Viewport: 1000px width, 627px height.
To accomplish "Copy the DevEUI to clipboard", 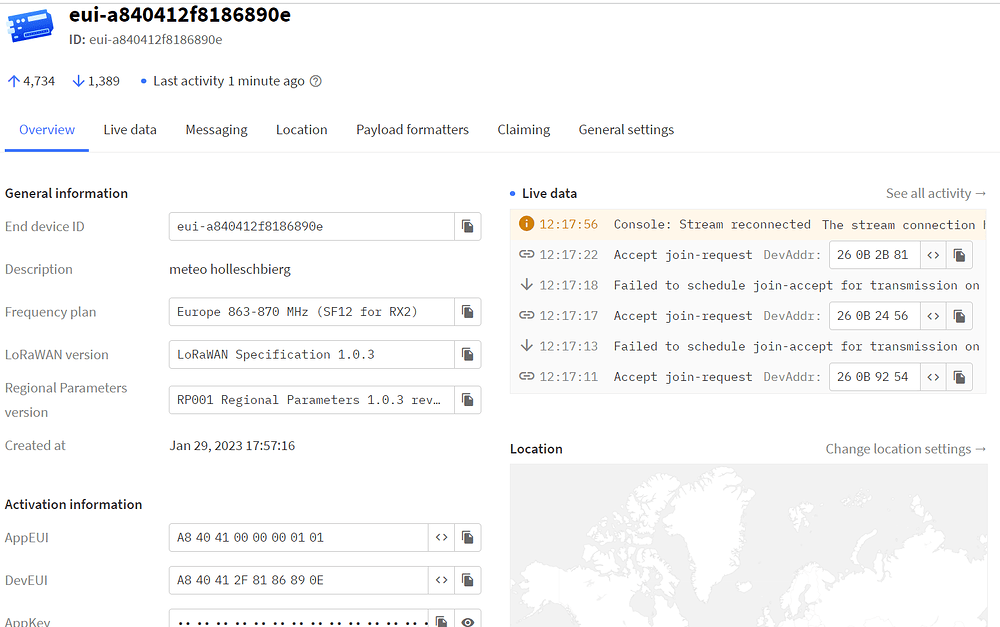I will point(467,581).
